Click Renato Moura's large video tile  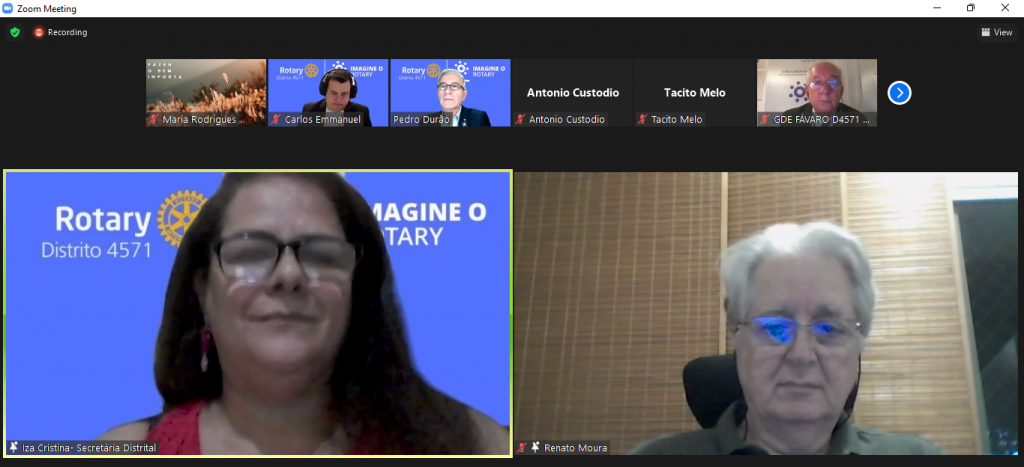click(x=766, y=310)
